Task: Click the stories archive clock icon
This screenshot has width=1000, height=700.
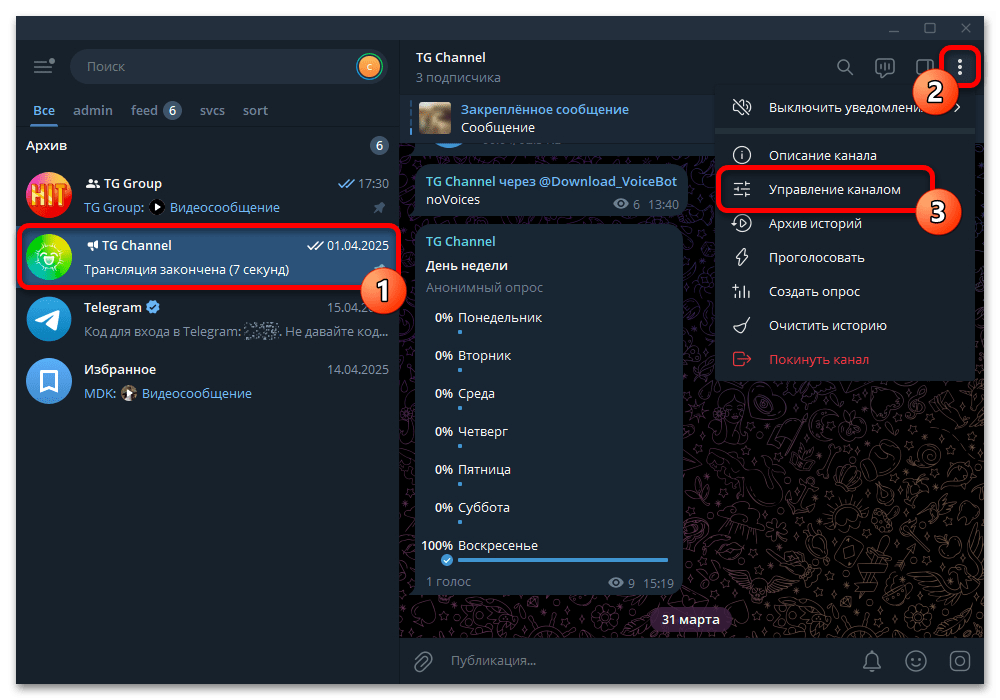Action: [742, 223]
